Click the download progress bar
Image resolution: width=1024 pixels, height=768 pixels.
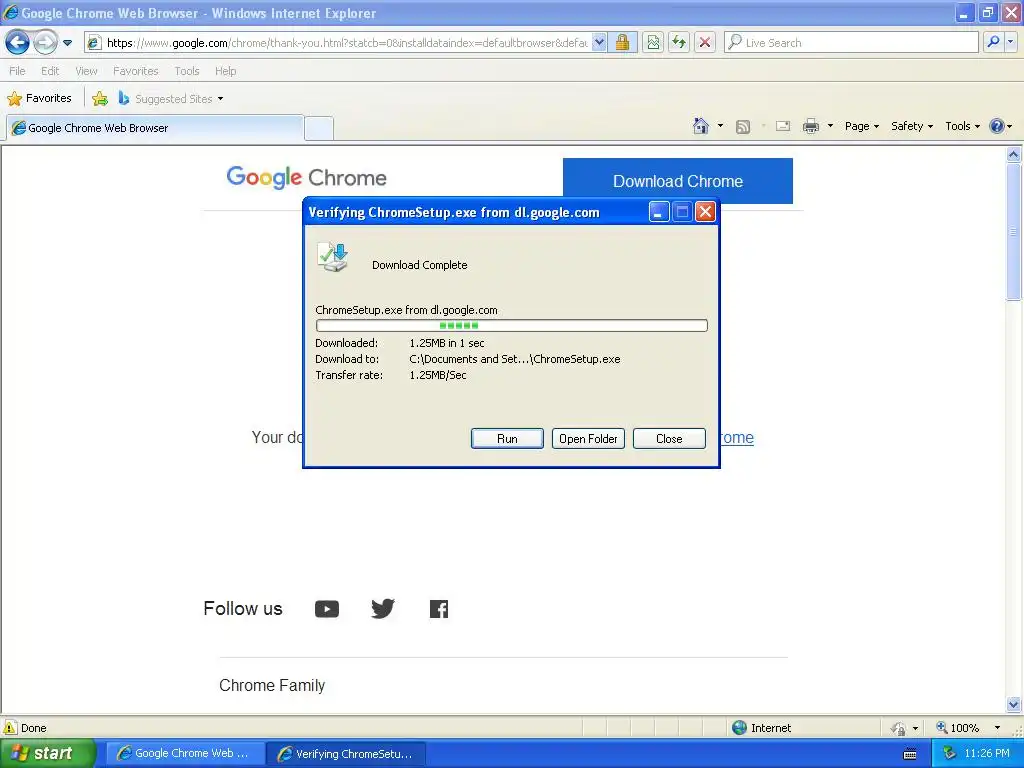(x=511, y=325)
